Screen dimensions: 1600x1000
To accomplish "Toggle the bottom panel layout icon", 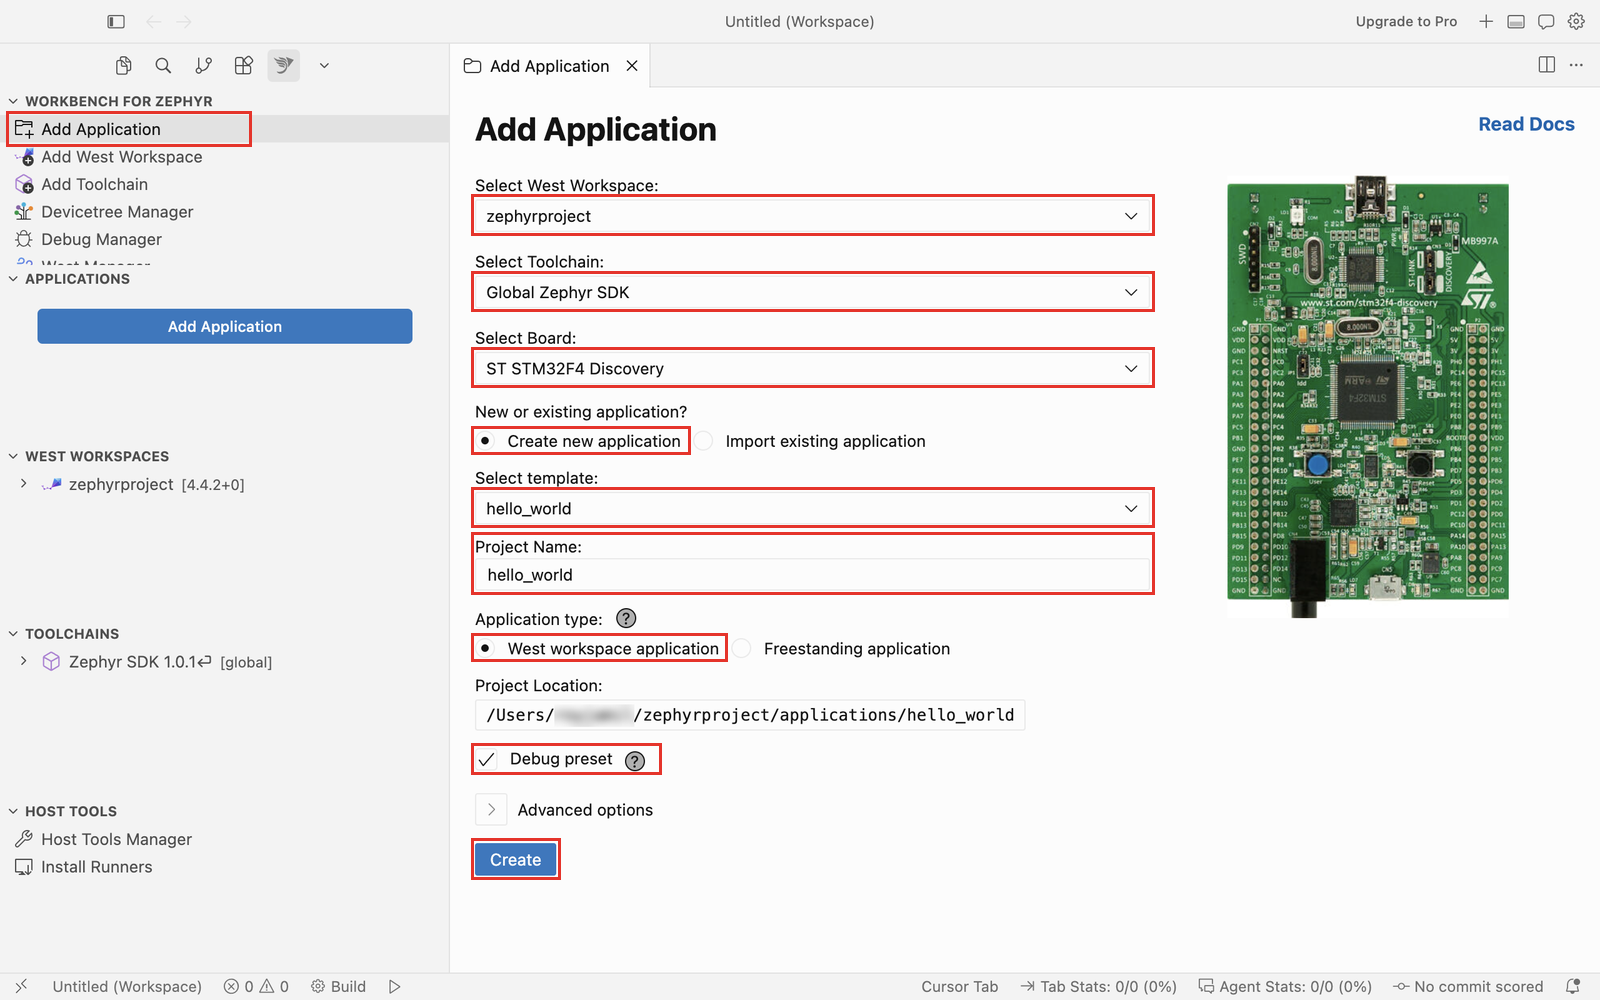I will pos(1516,21).
